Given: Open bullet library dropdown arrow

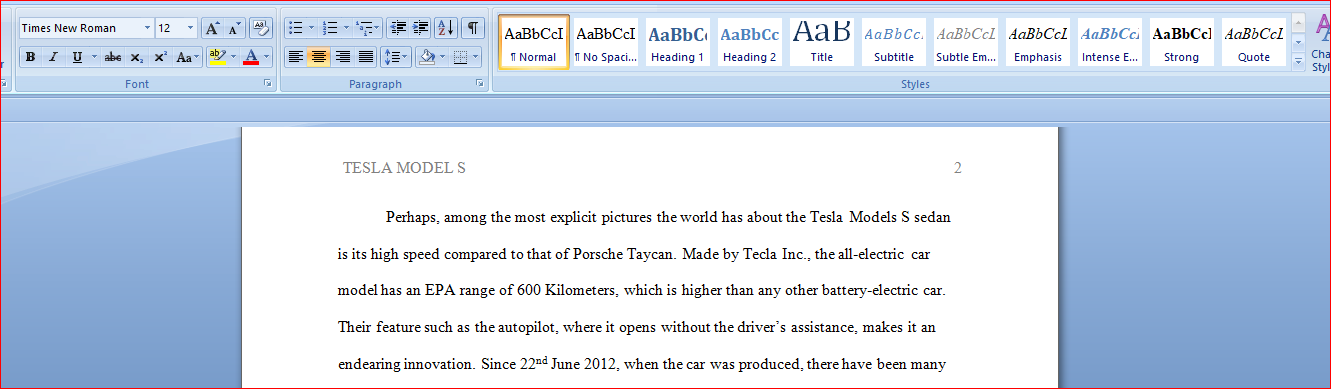Looking at the screenshot, I should click(312, 28).
